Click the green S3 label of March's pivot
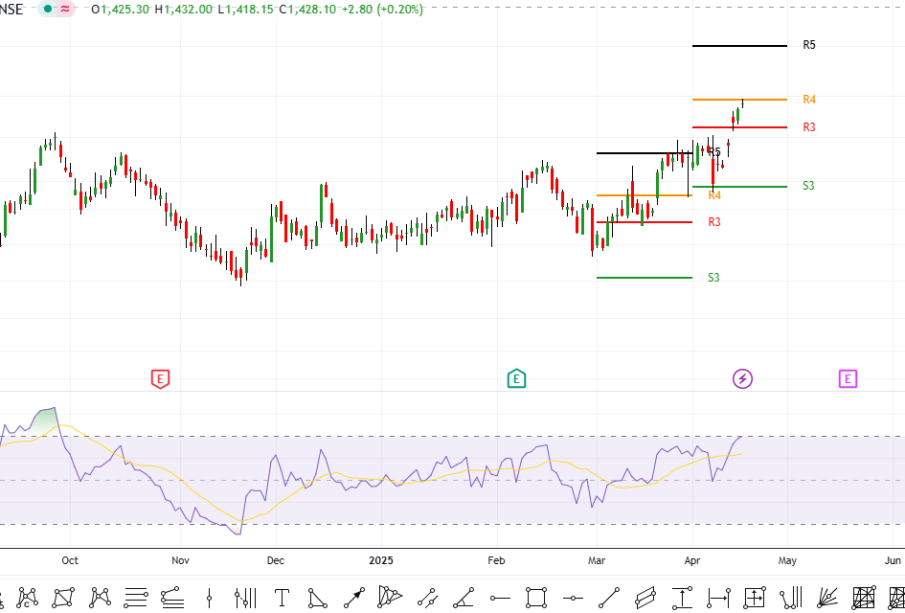The height and width of the screenshot is (613, 905). [x=714, y=278]
